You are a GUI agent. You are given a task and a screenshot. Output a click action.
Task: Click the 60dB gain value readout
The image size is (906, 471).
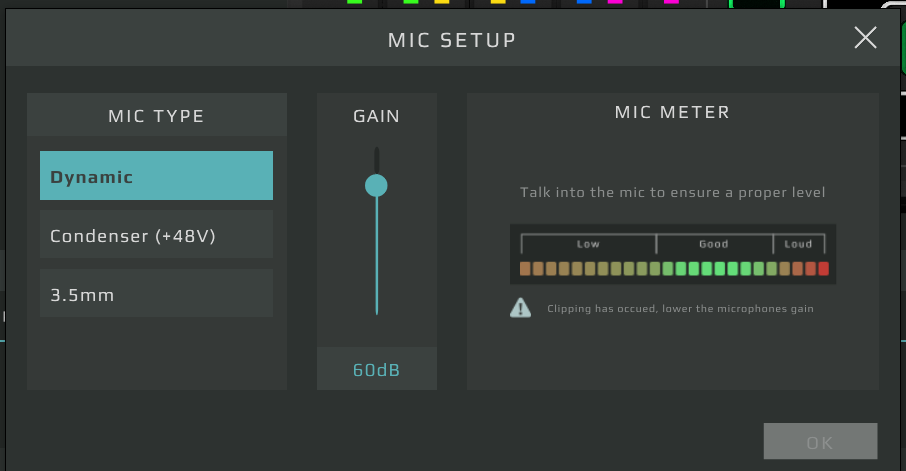tap(376, 370)
